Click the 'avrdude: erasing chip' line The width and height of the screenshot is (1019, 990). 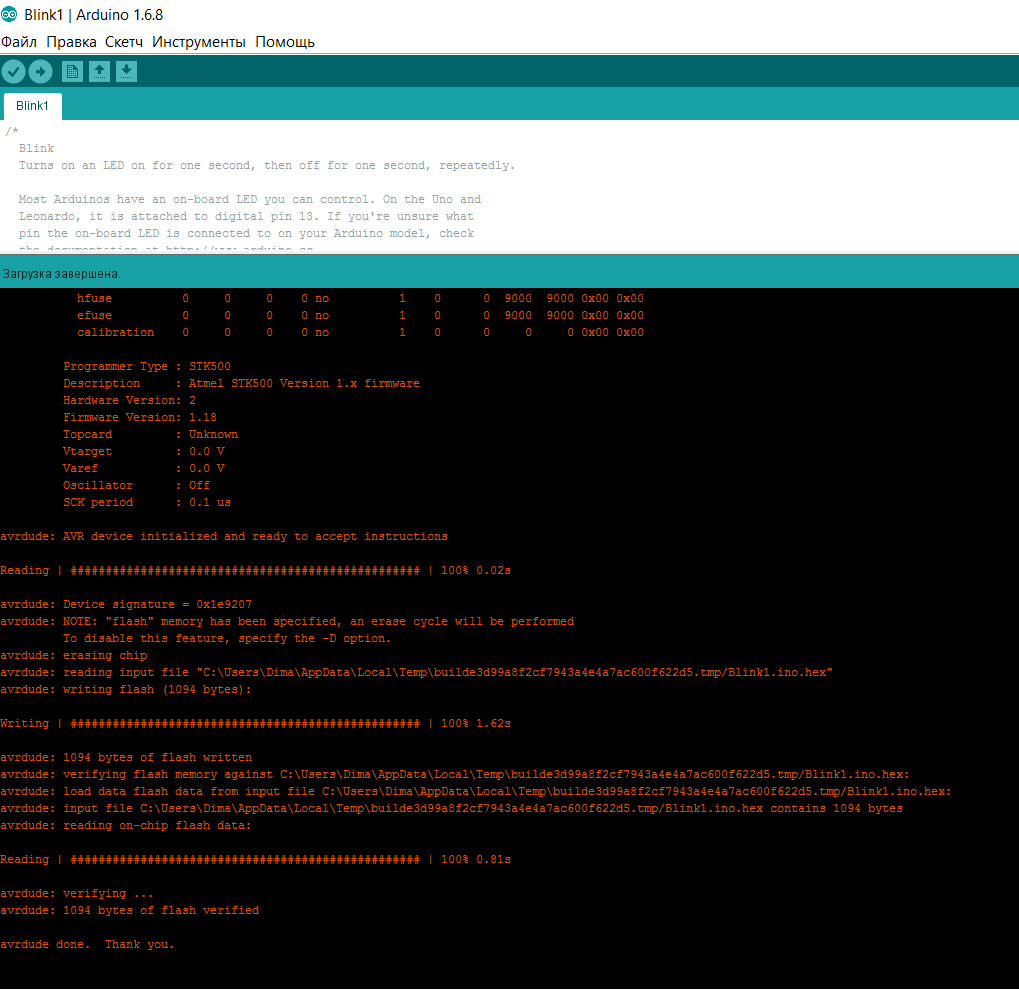pos(73,655)
